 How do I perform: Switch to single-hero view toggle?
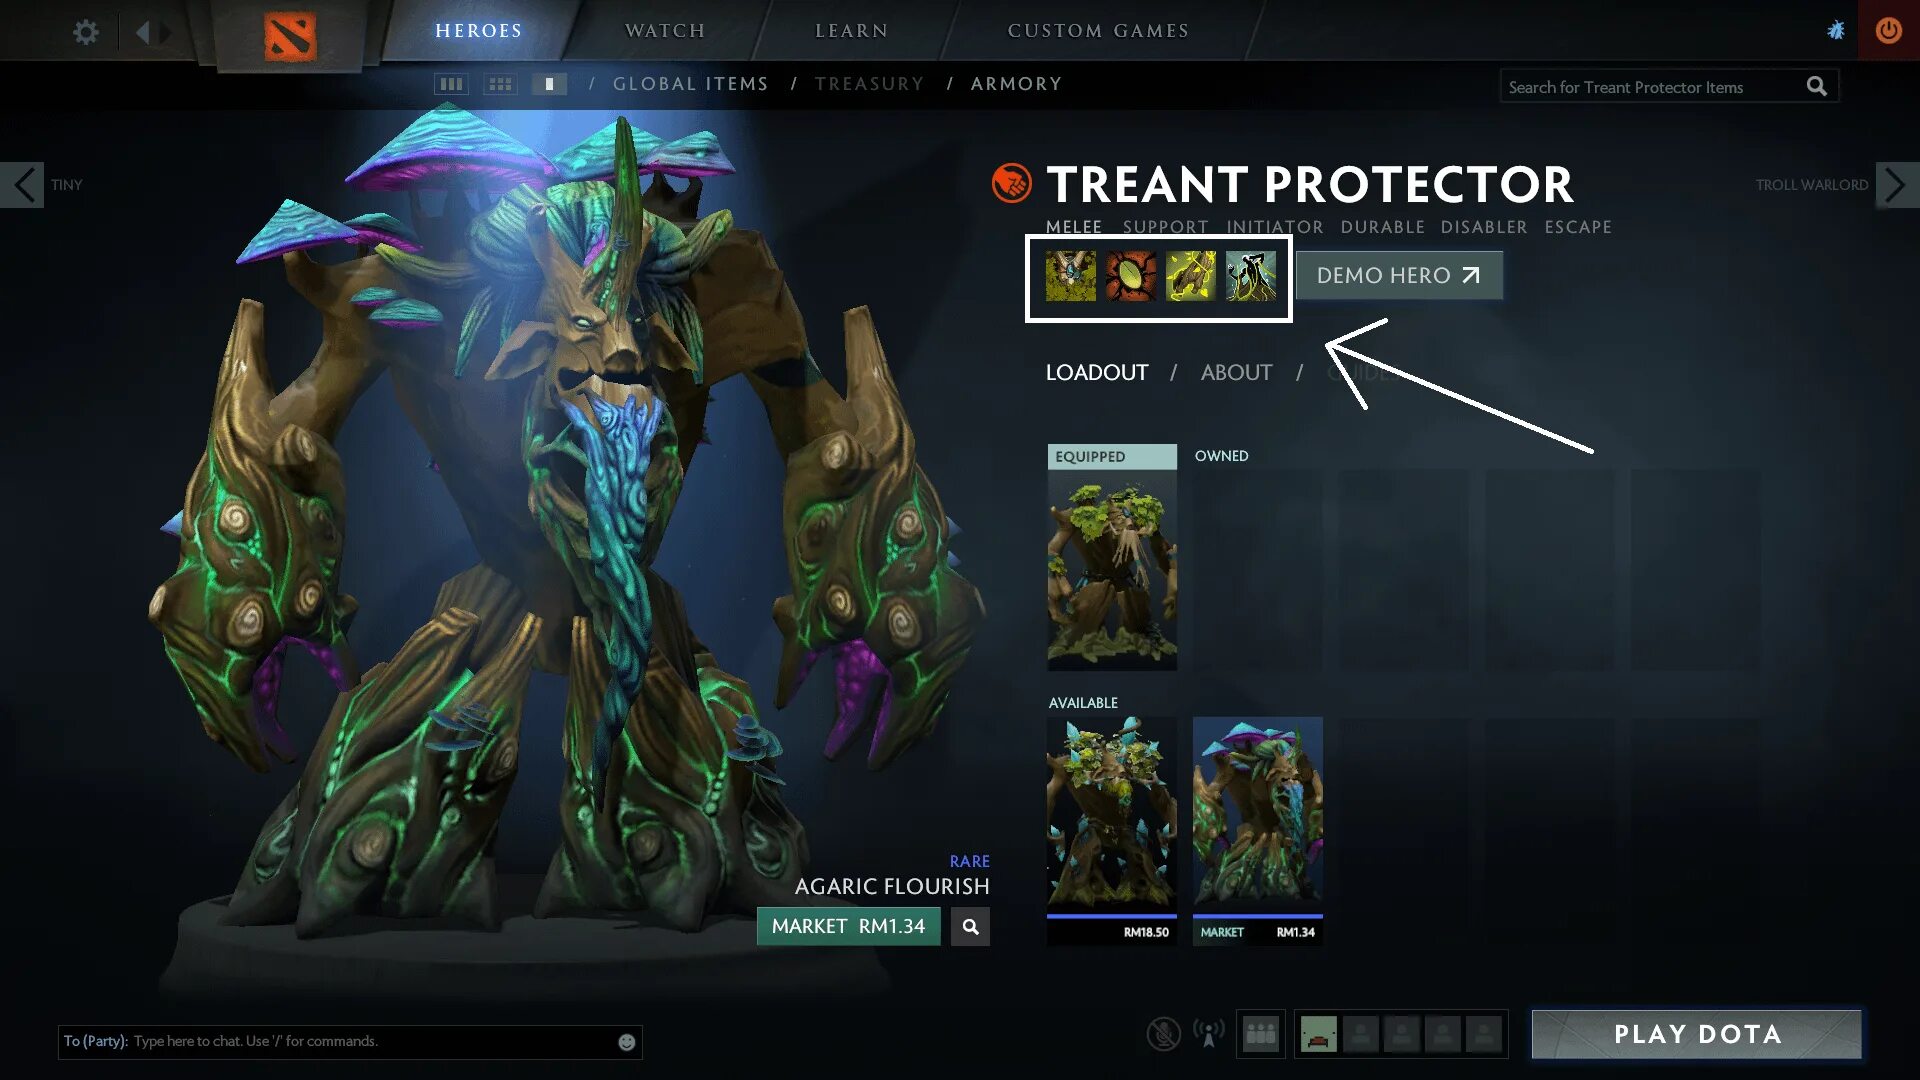click(549, 85)
